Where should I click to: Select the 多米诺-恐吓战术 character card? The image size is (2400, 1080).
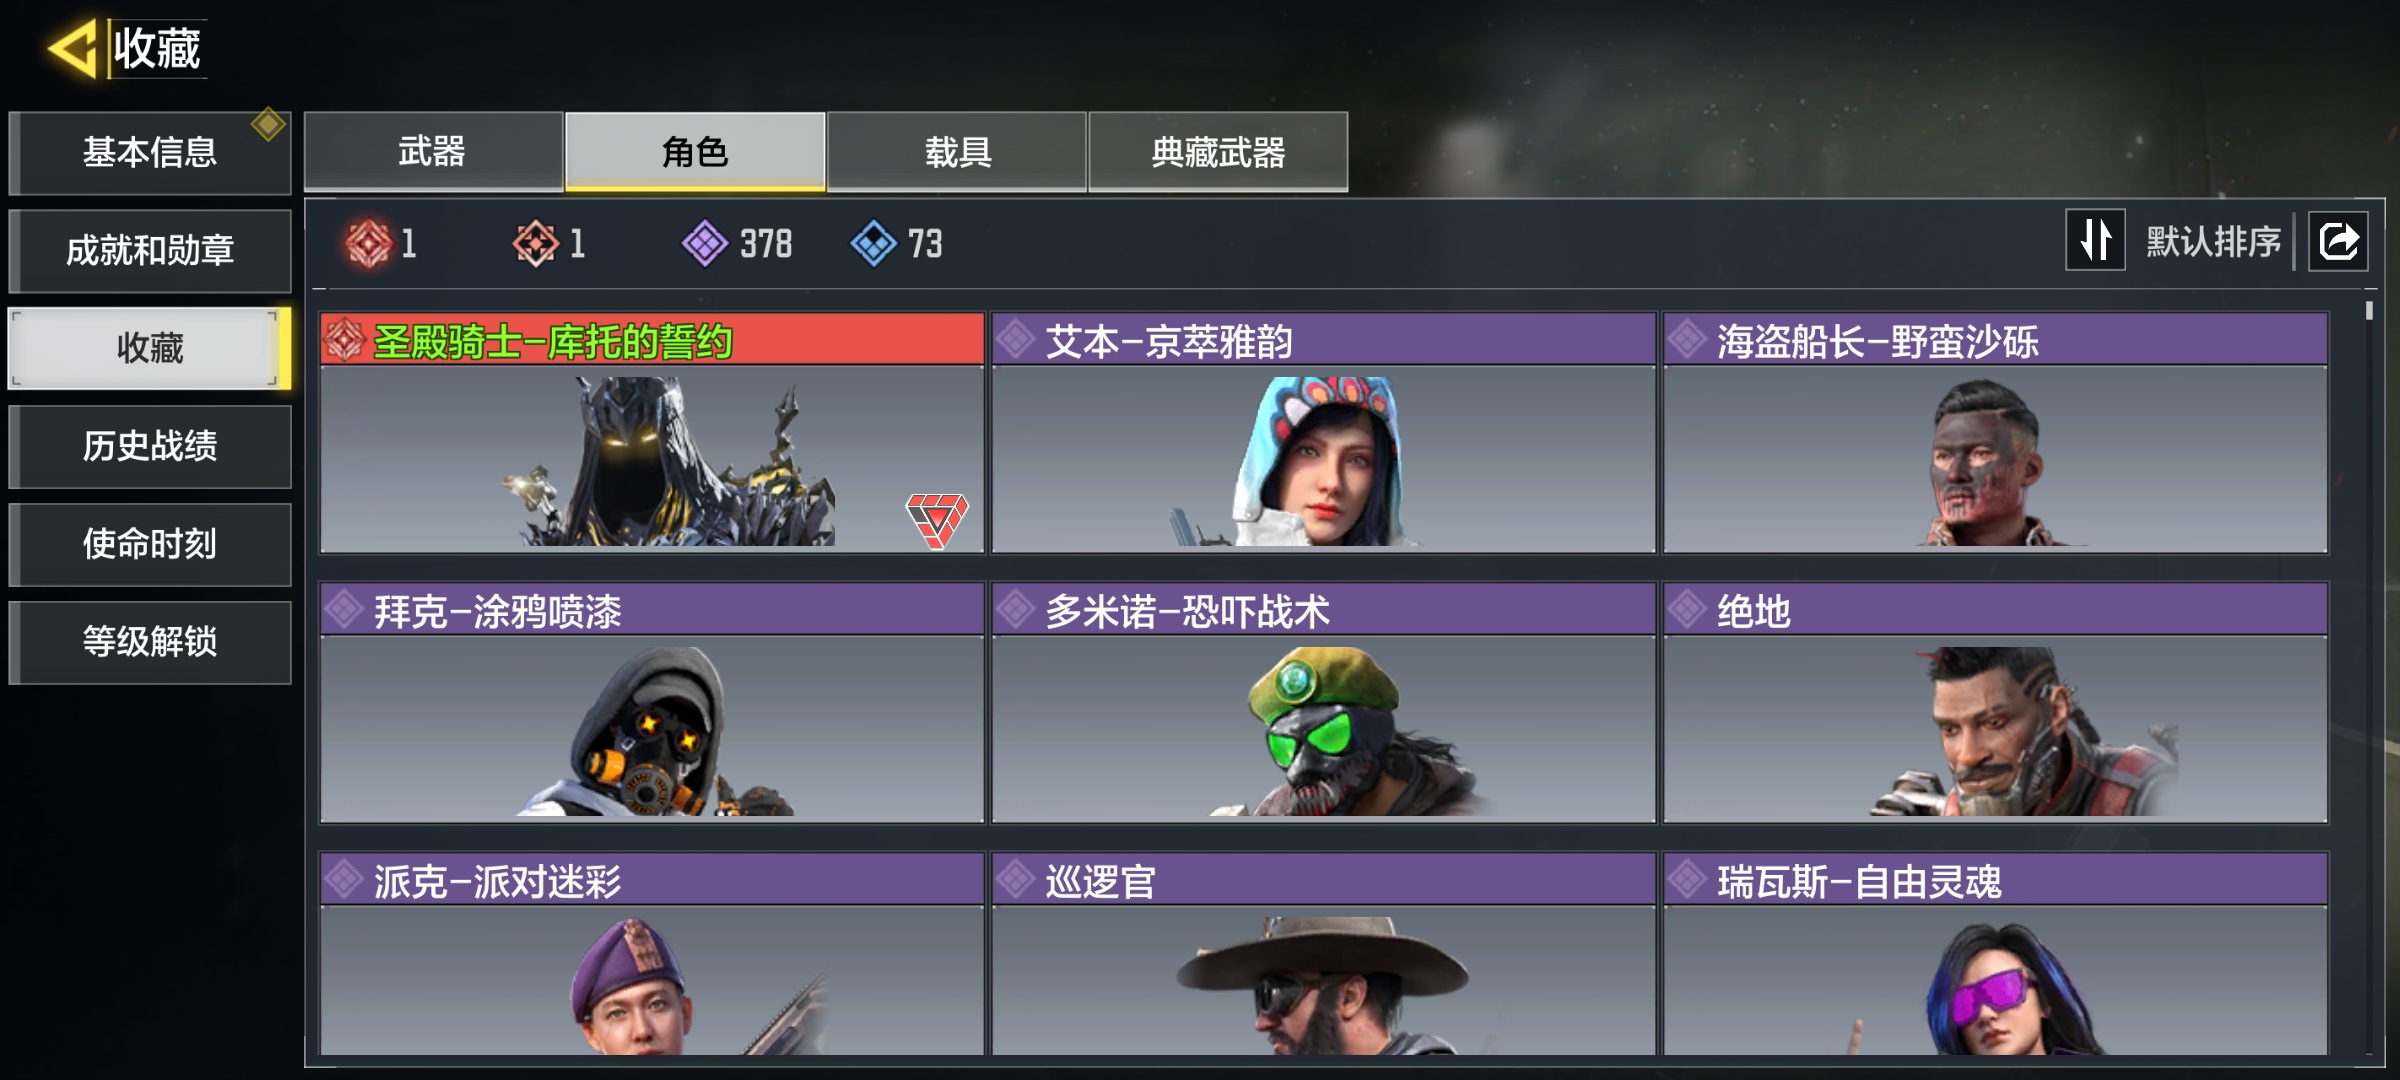point(1323,702)
